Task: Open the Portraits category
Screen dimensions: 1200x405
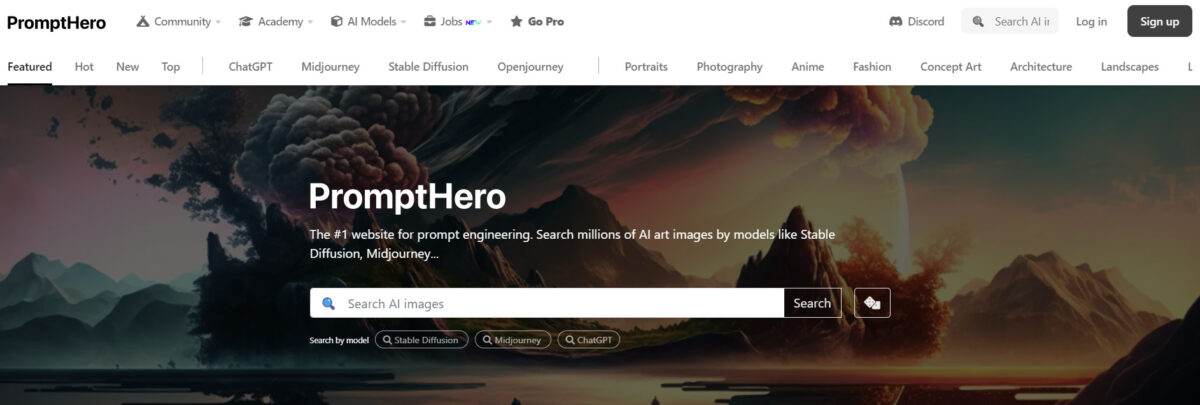Action: 646,67
